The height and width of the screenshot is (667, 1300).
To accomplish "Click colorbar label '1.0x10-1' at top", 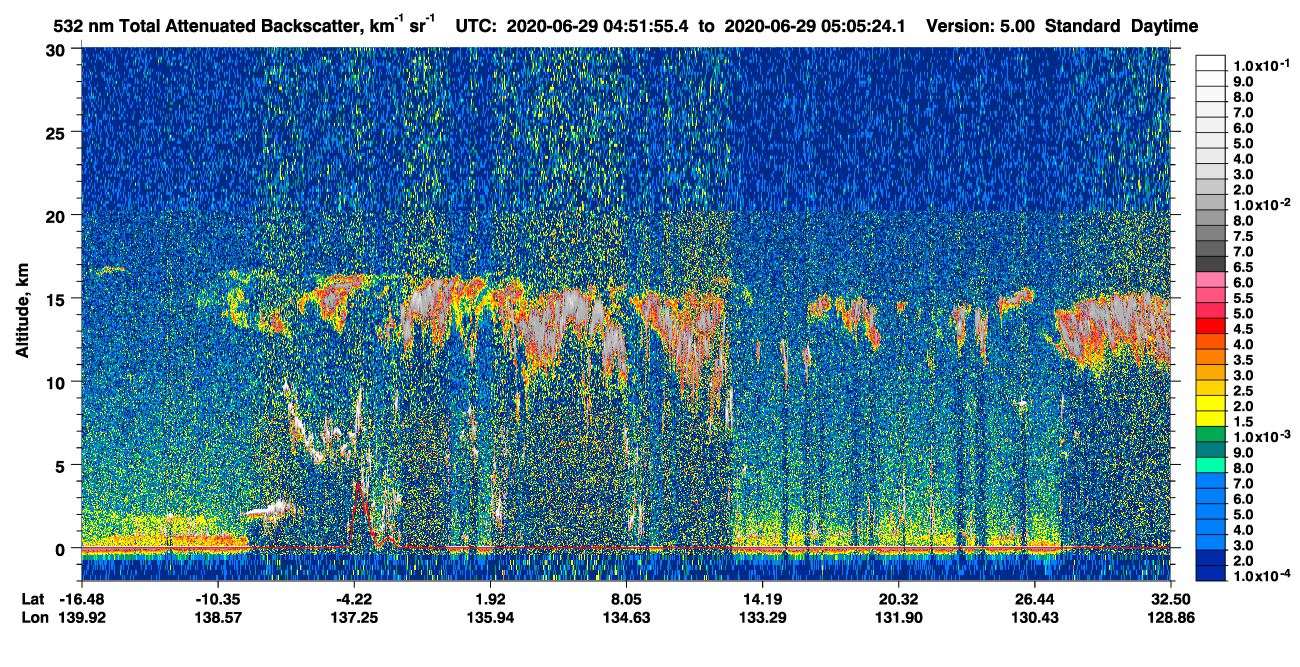I will pos(1261,65).
